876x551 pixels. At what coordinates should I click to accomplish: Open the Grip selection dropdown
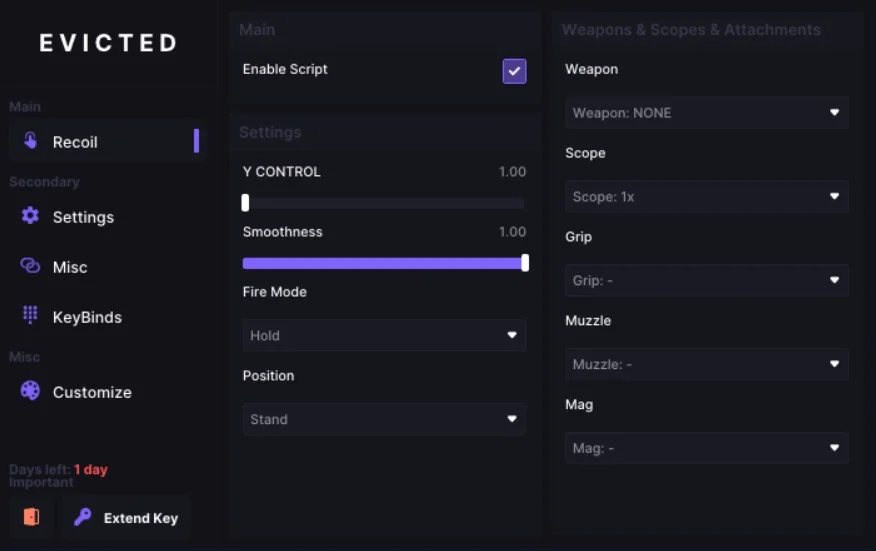pos(707,281)
